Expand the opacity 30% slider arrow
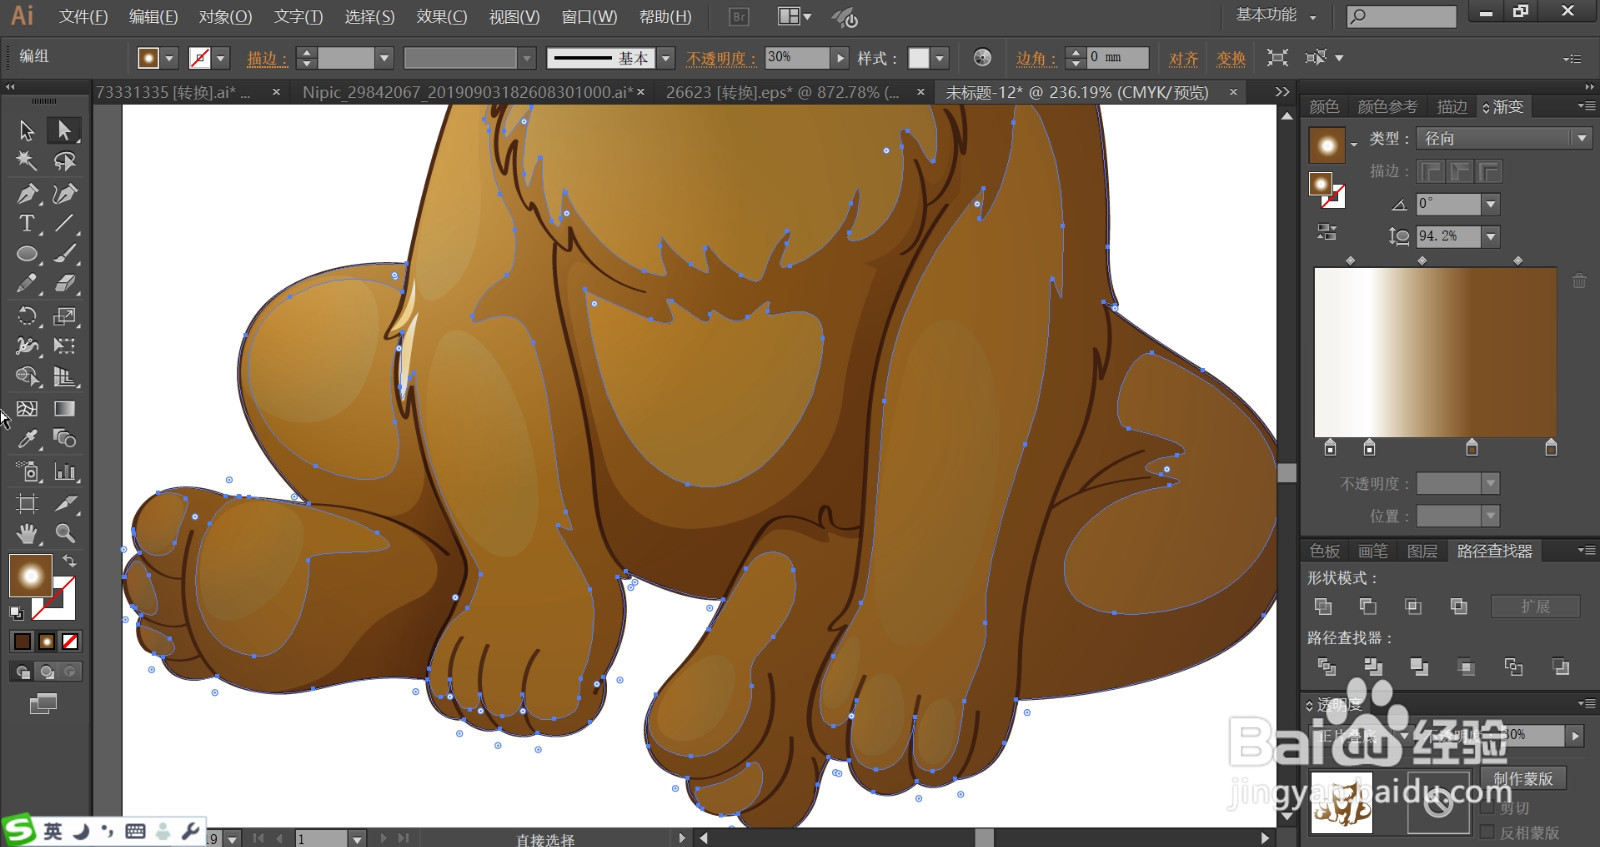 tap(840, 58)
